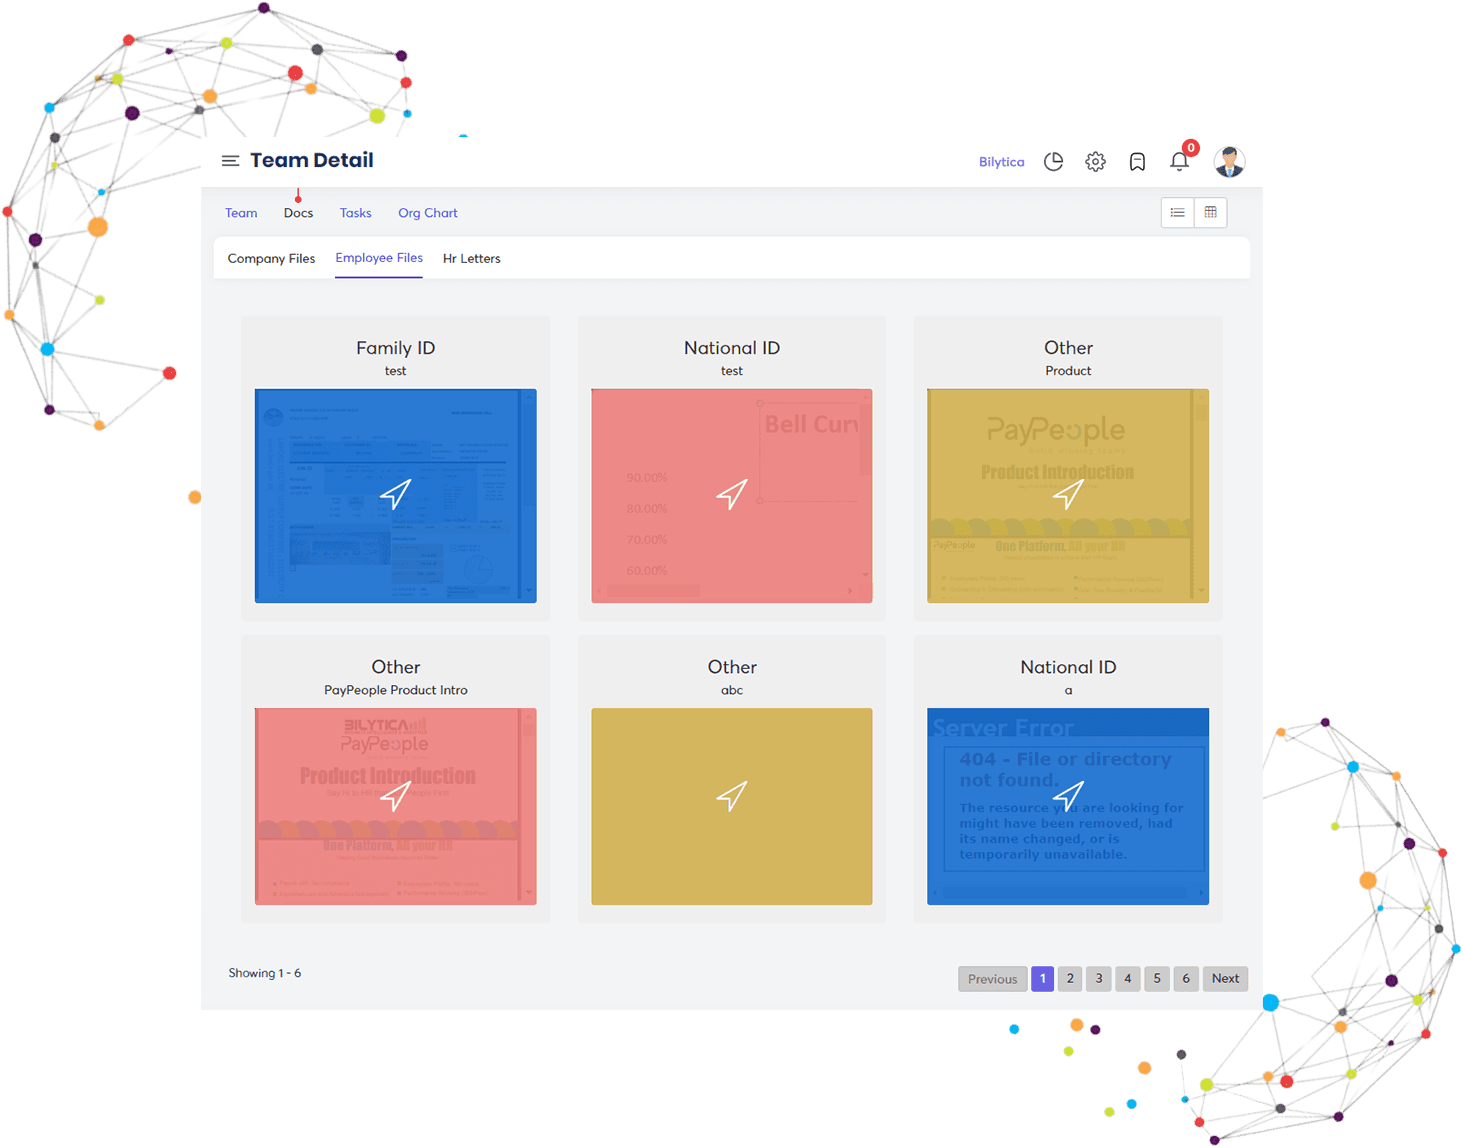The width and height of the screenshot is (1463, 1147).
Task: Open the user profile avatar
Action: pos(1229,161)
